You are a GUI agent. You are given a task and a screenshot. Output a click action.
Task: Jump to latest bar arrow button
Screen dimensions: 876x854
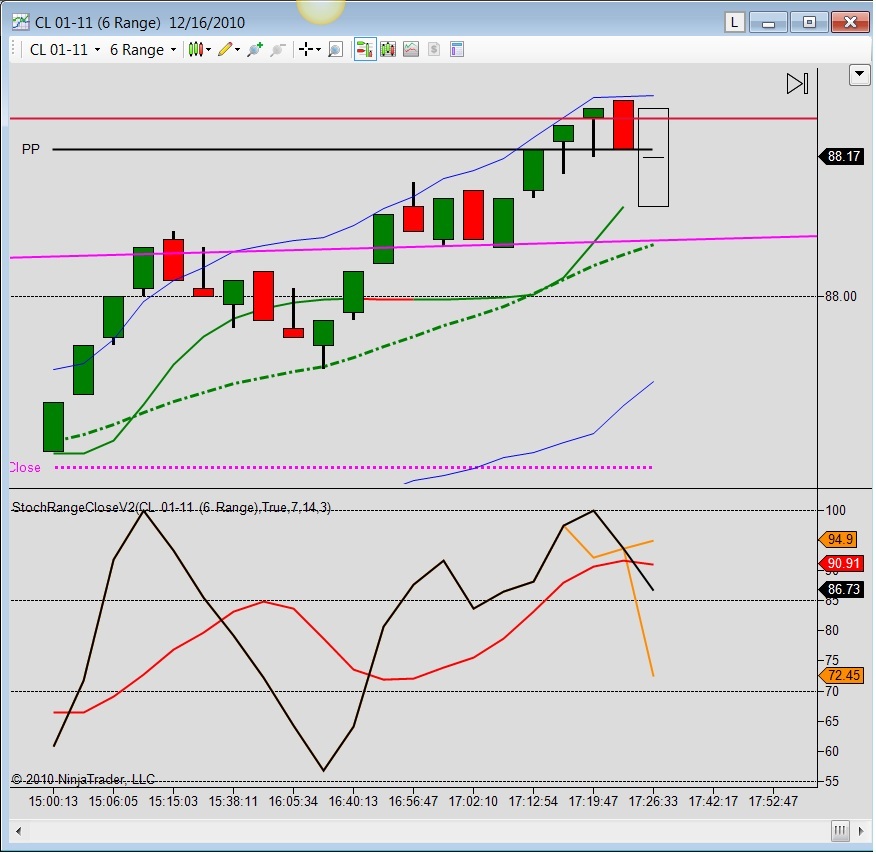(x=797, y=84)
